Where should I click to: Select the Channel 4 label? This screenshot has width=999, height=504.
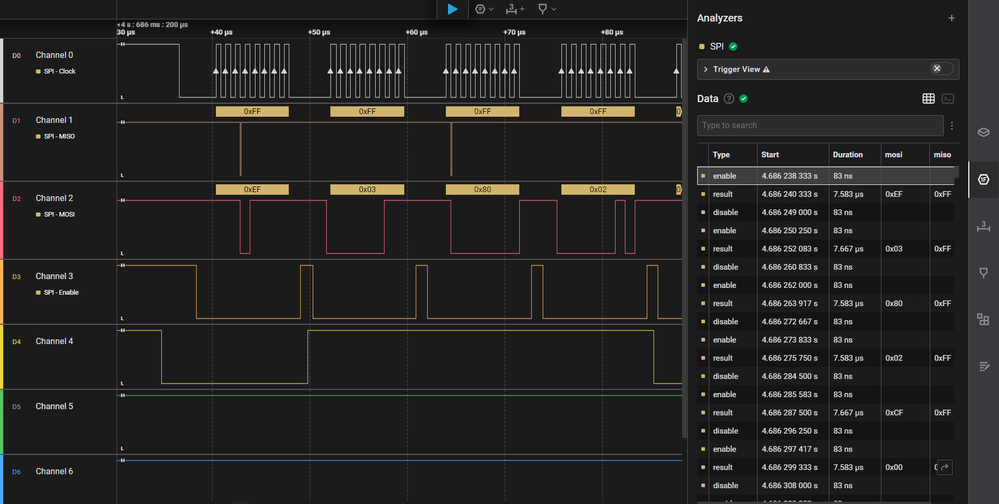pos(54,342)
